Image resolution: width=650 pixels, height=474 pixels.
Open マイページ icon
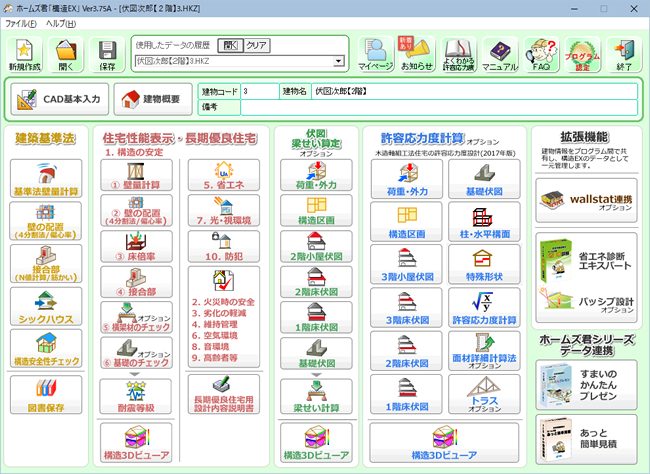[x=376, y=54]
